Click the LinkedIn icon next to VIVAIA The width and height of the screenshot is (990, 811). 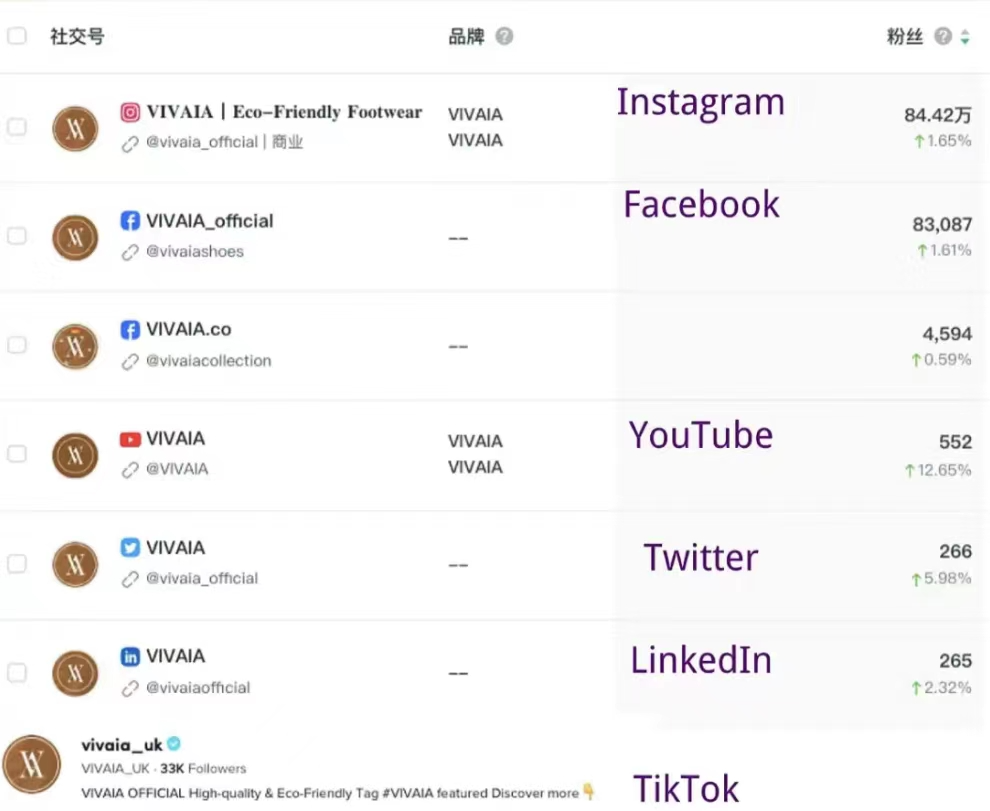[130, 657]
